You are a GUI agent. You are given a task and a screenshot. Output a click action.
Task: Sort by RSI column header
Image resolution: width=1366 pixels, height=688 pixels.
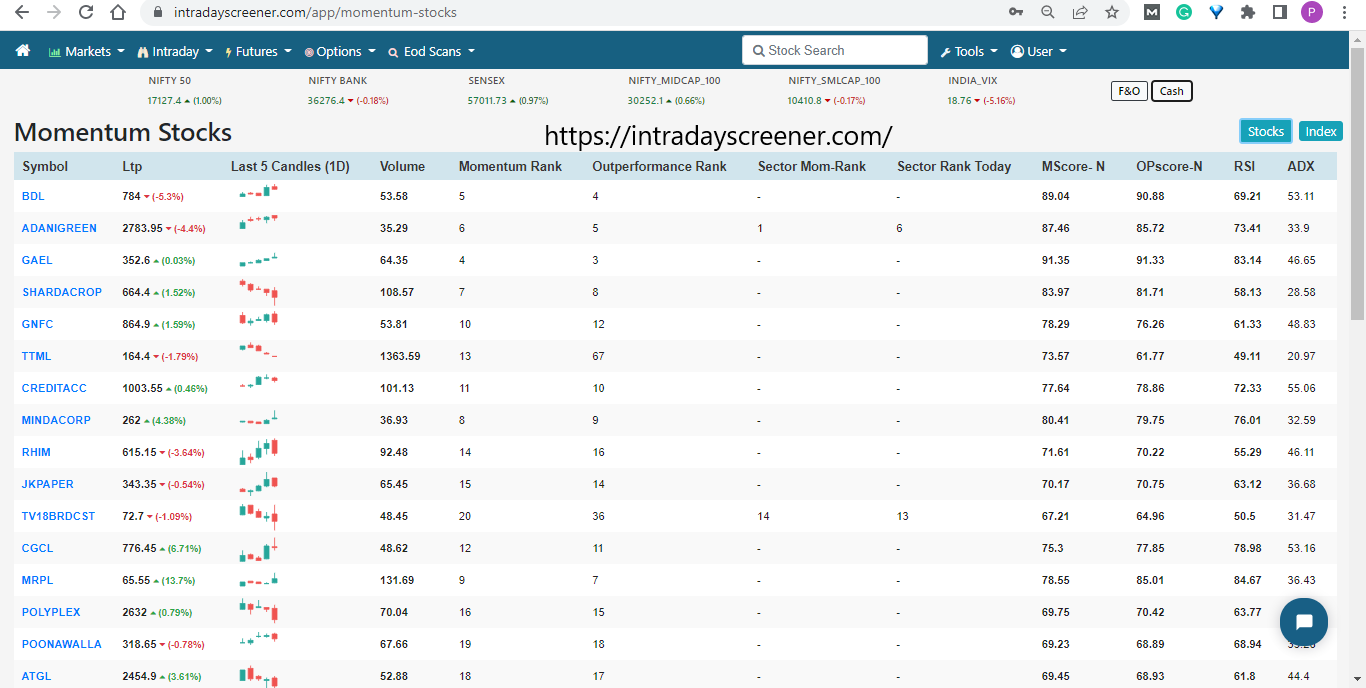pyautogui.click(x=1245, y=167)
